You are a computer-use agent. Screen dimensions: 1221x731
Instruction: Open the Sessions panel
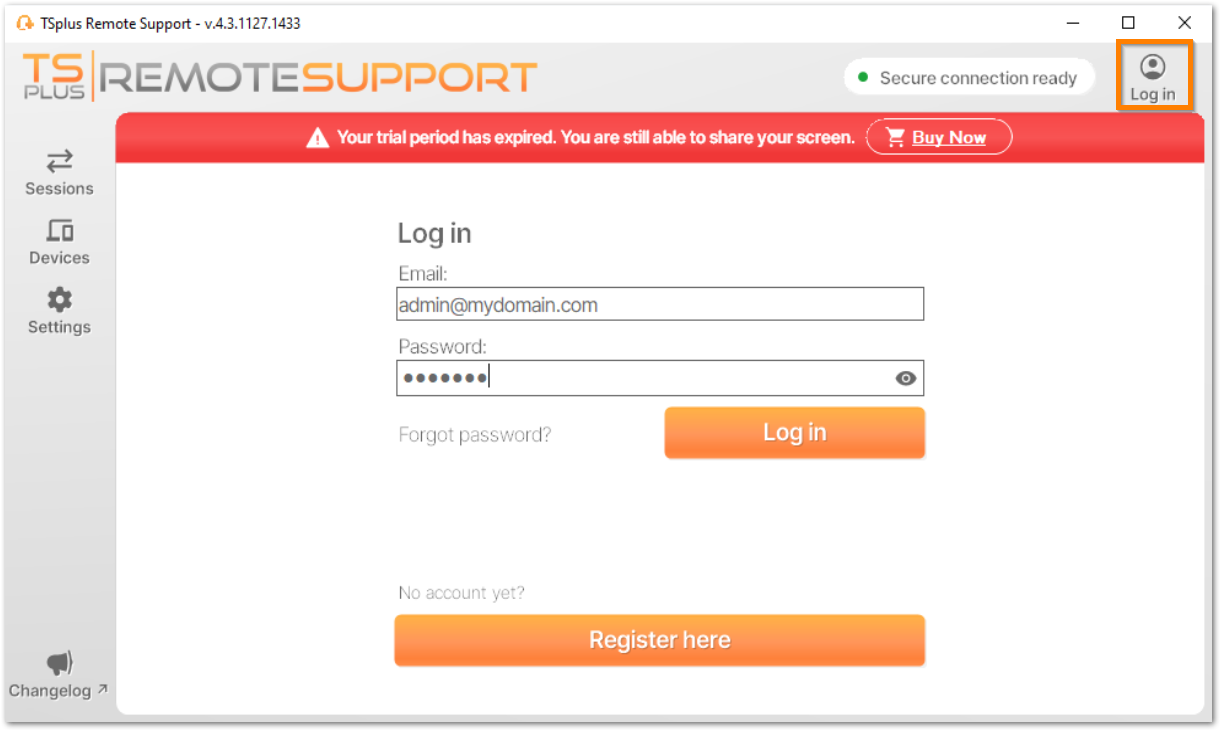click(58, 172)
